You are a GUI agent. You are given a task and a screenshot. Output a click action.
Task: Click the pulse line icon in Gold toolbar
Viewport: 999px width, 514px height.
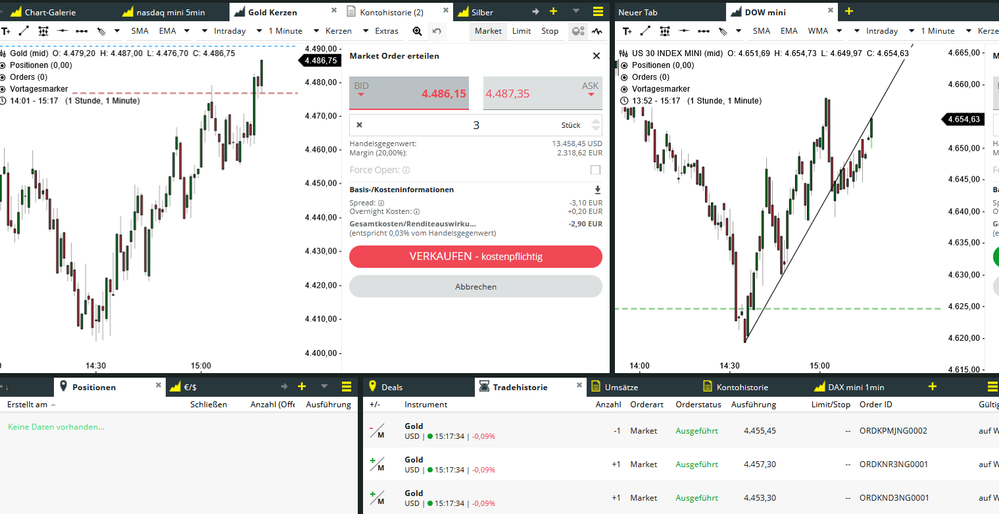click(x=597, y=31)
